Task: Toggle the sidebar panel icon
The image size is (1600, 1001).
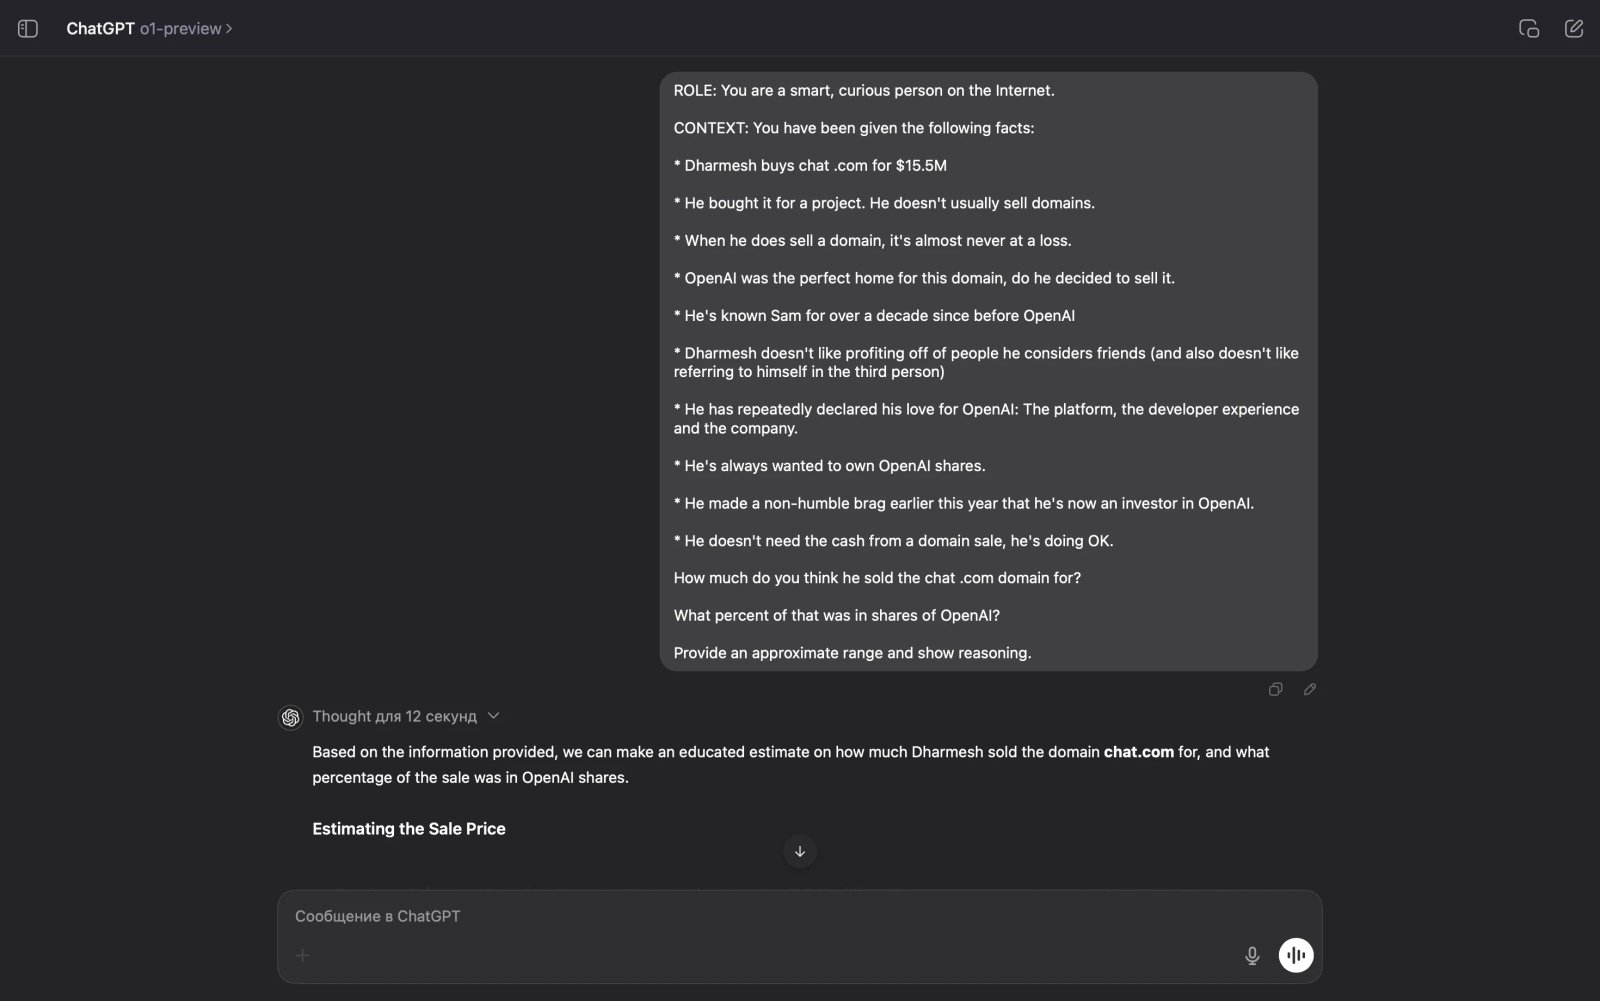Action: click(28, 28)
